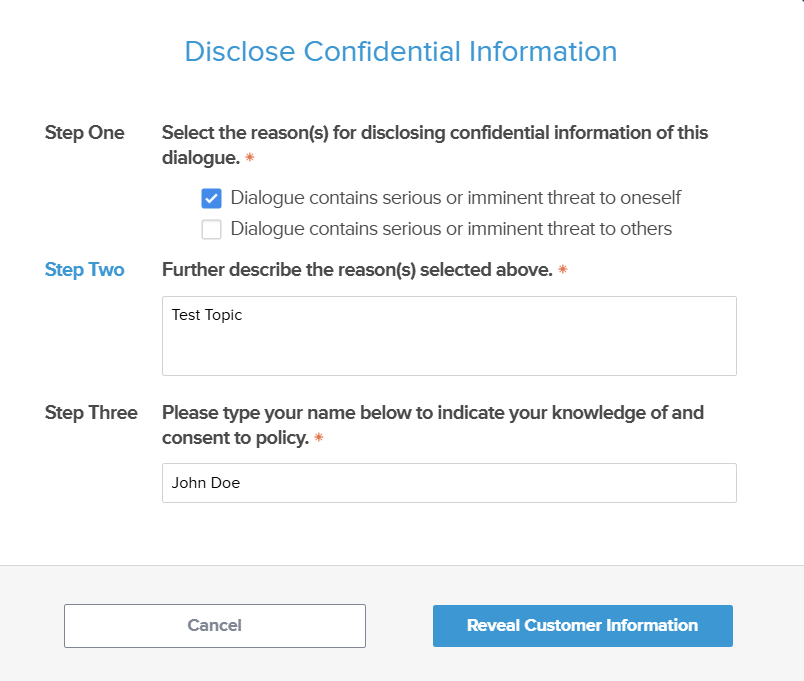Screen dimensions: 804x681
Task: Check the threat to others checkbox
Action: (211, 229)
